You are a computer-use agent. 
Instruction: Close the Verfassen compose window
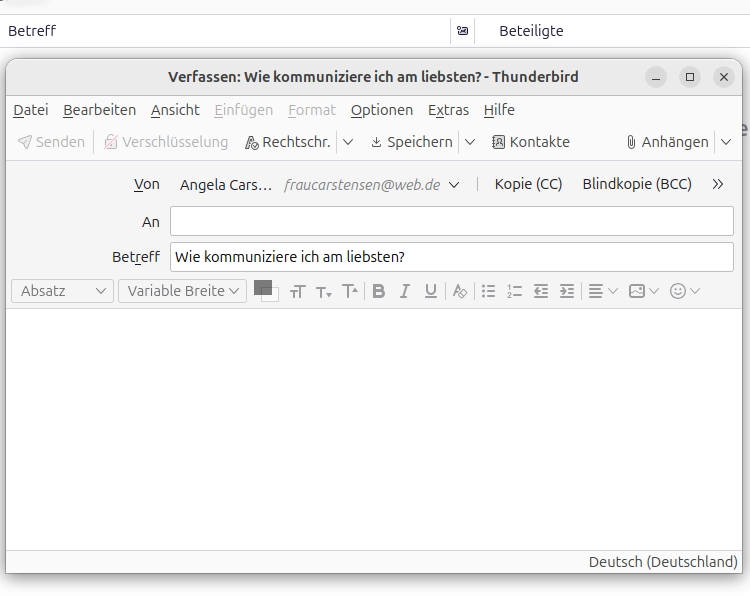point(724,77)
